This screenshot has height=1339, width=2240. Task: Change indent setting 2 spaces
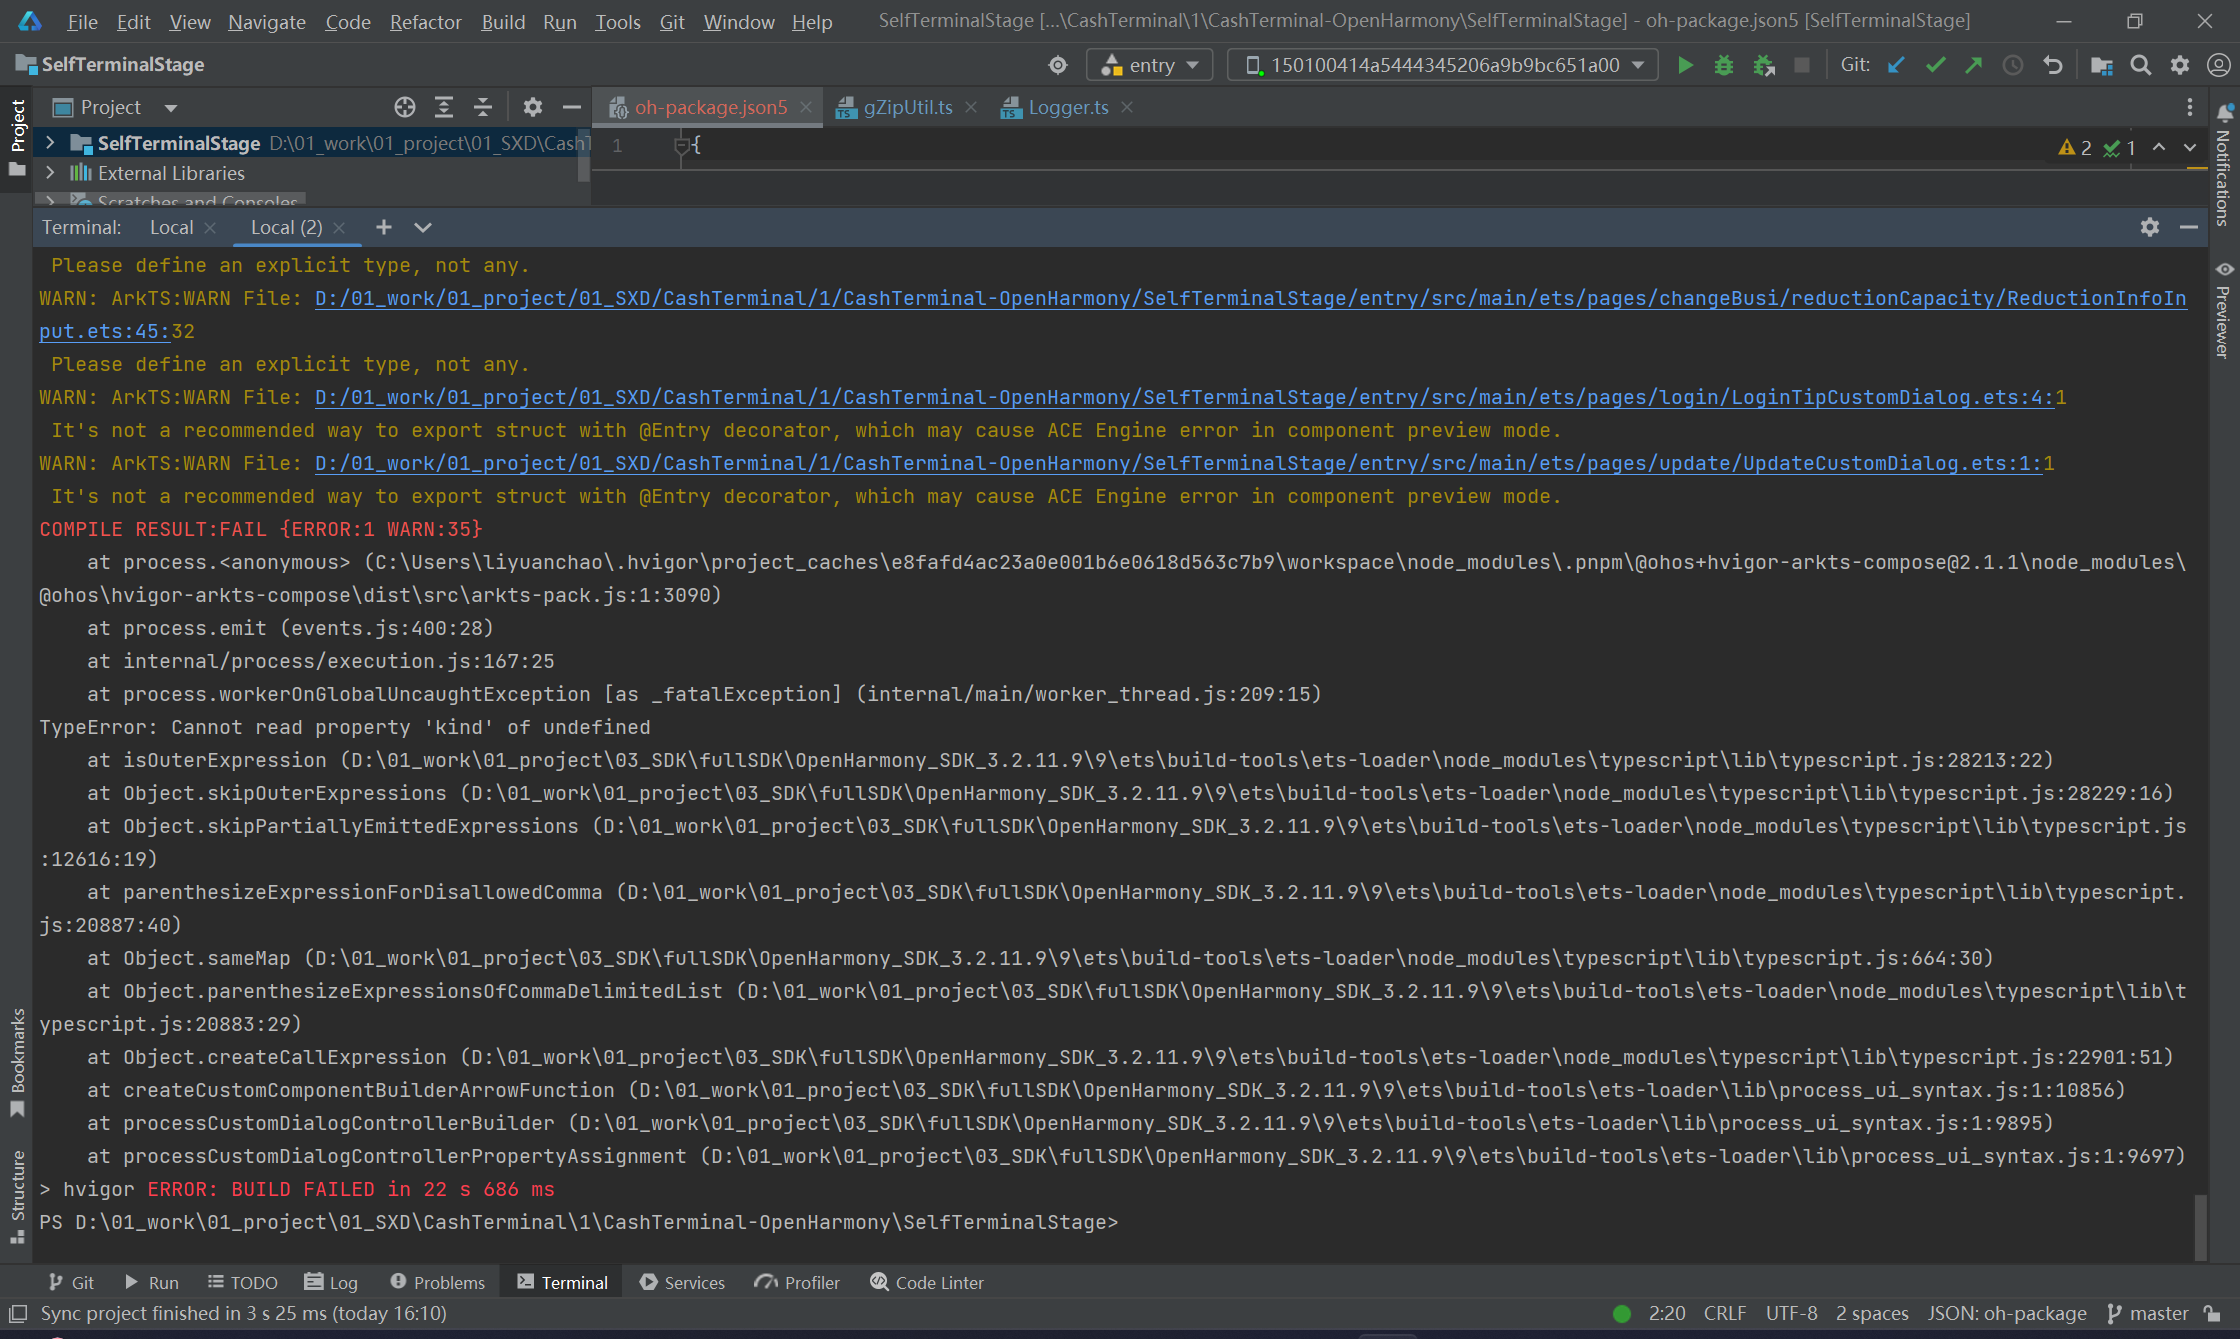(x=1872, y=1313)
